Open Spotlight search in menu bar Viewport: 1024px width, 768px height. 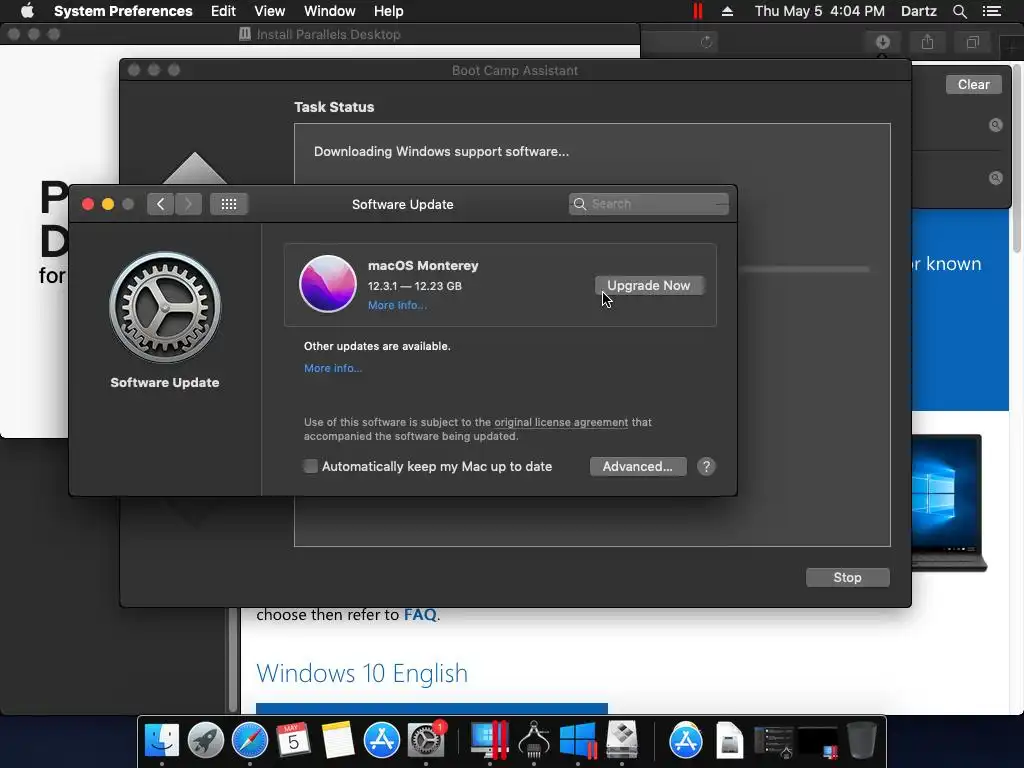click(x=960, y=11)
